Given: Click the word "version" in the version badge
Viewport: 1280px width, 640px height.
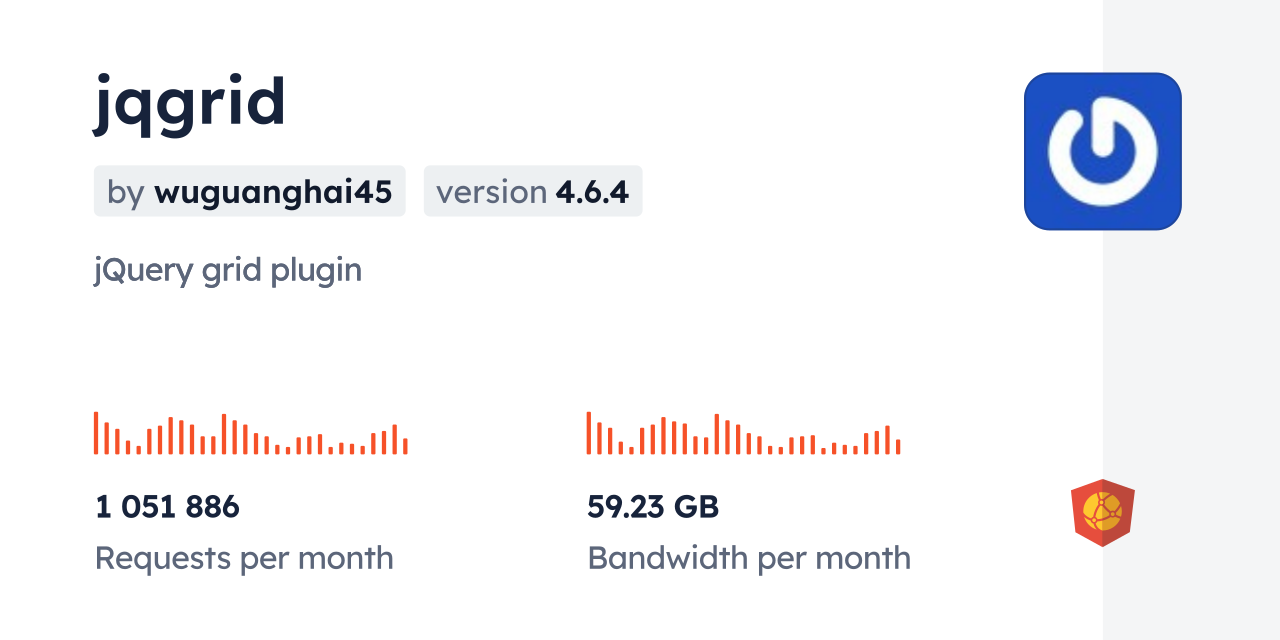Looking at the screenshot, I should (x=491, y=191).
